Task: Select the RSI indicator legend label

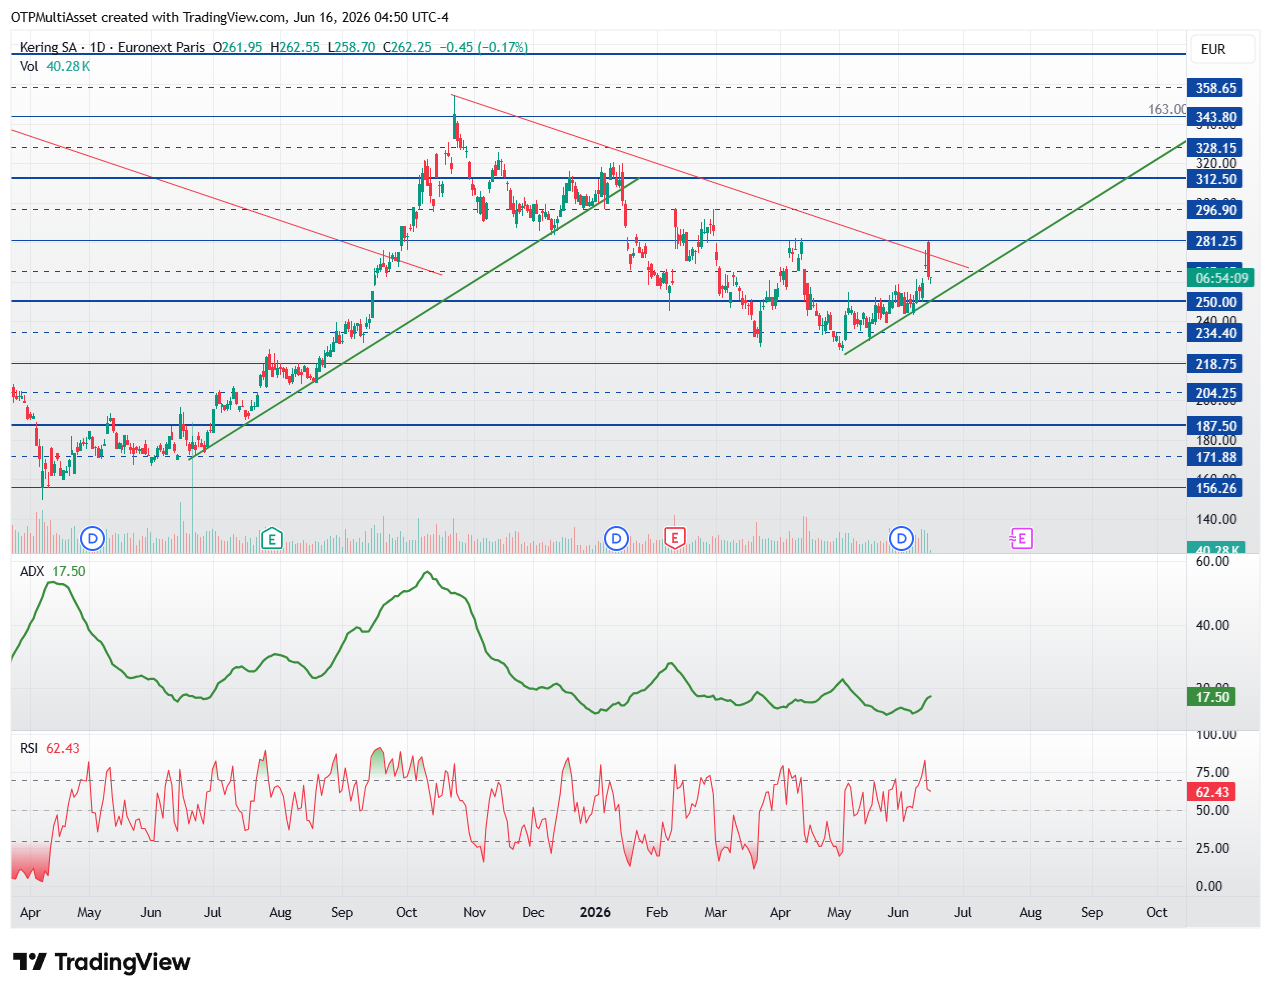Action: click(x=29, y=748)
